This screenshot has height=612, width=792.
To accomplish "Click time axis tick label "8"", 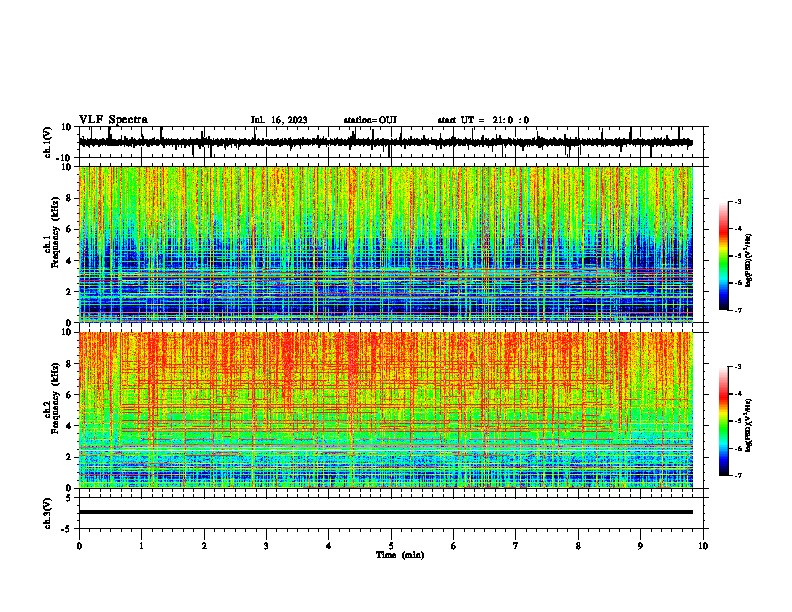I will 578,546.
